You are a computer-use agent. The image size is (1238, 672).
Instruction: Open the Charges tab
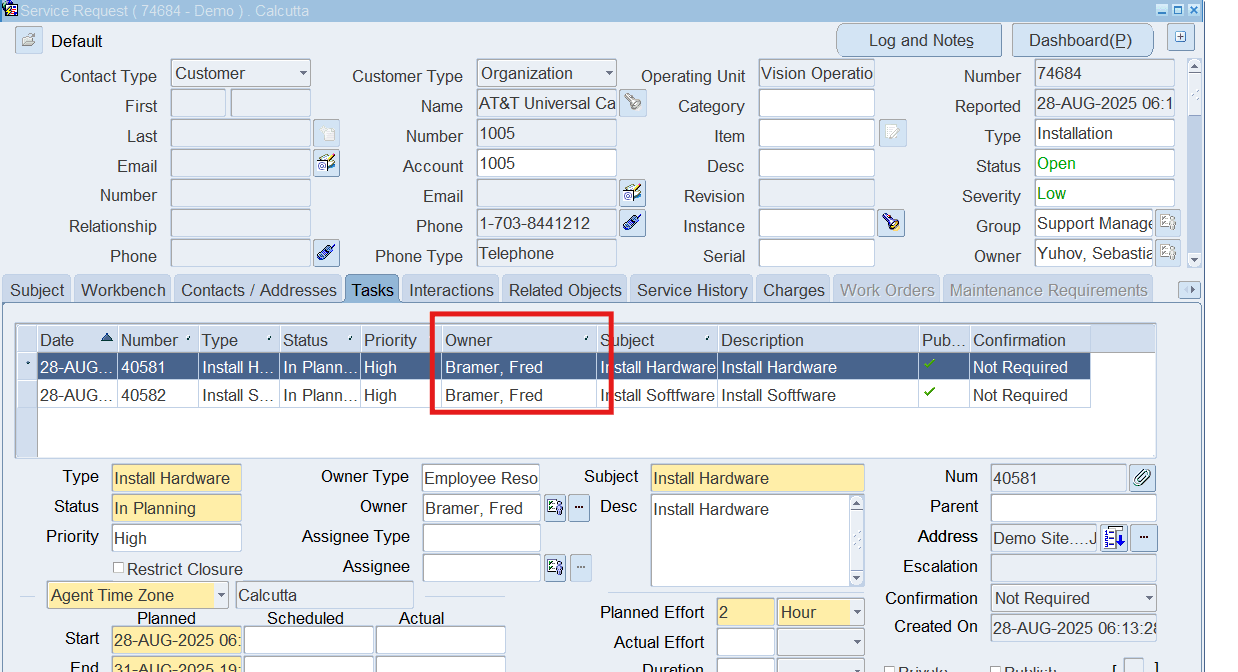point(793,290)
